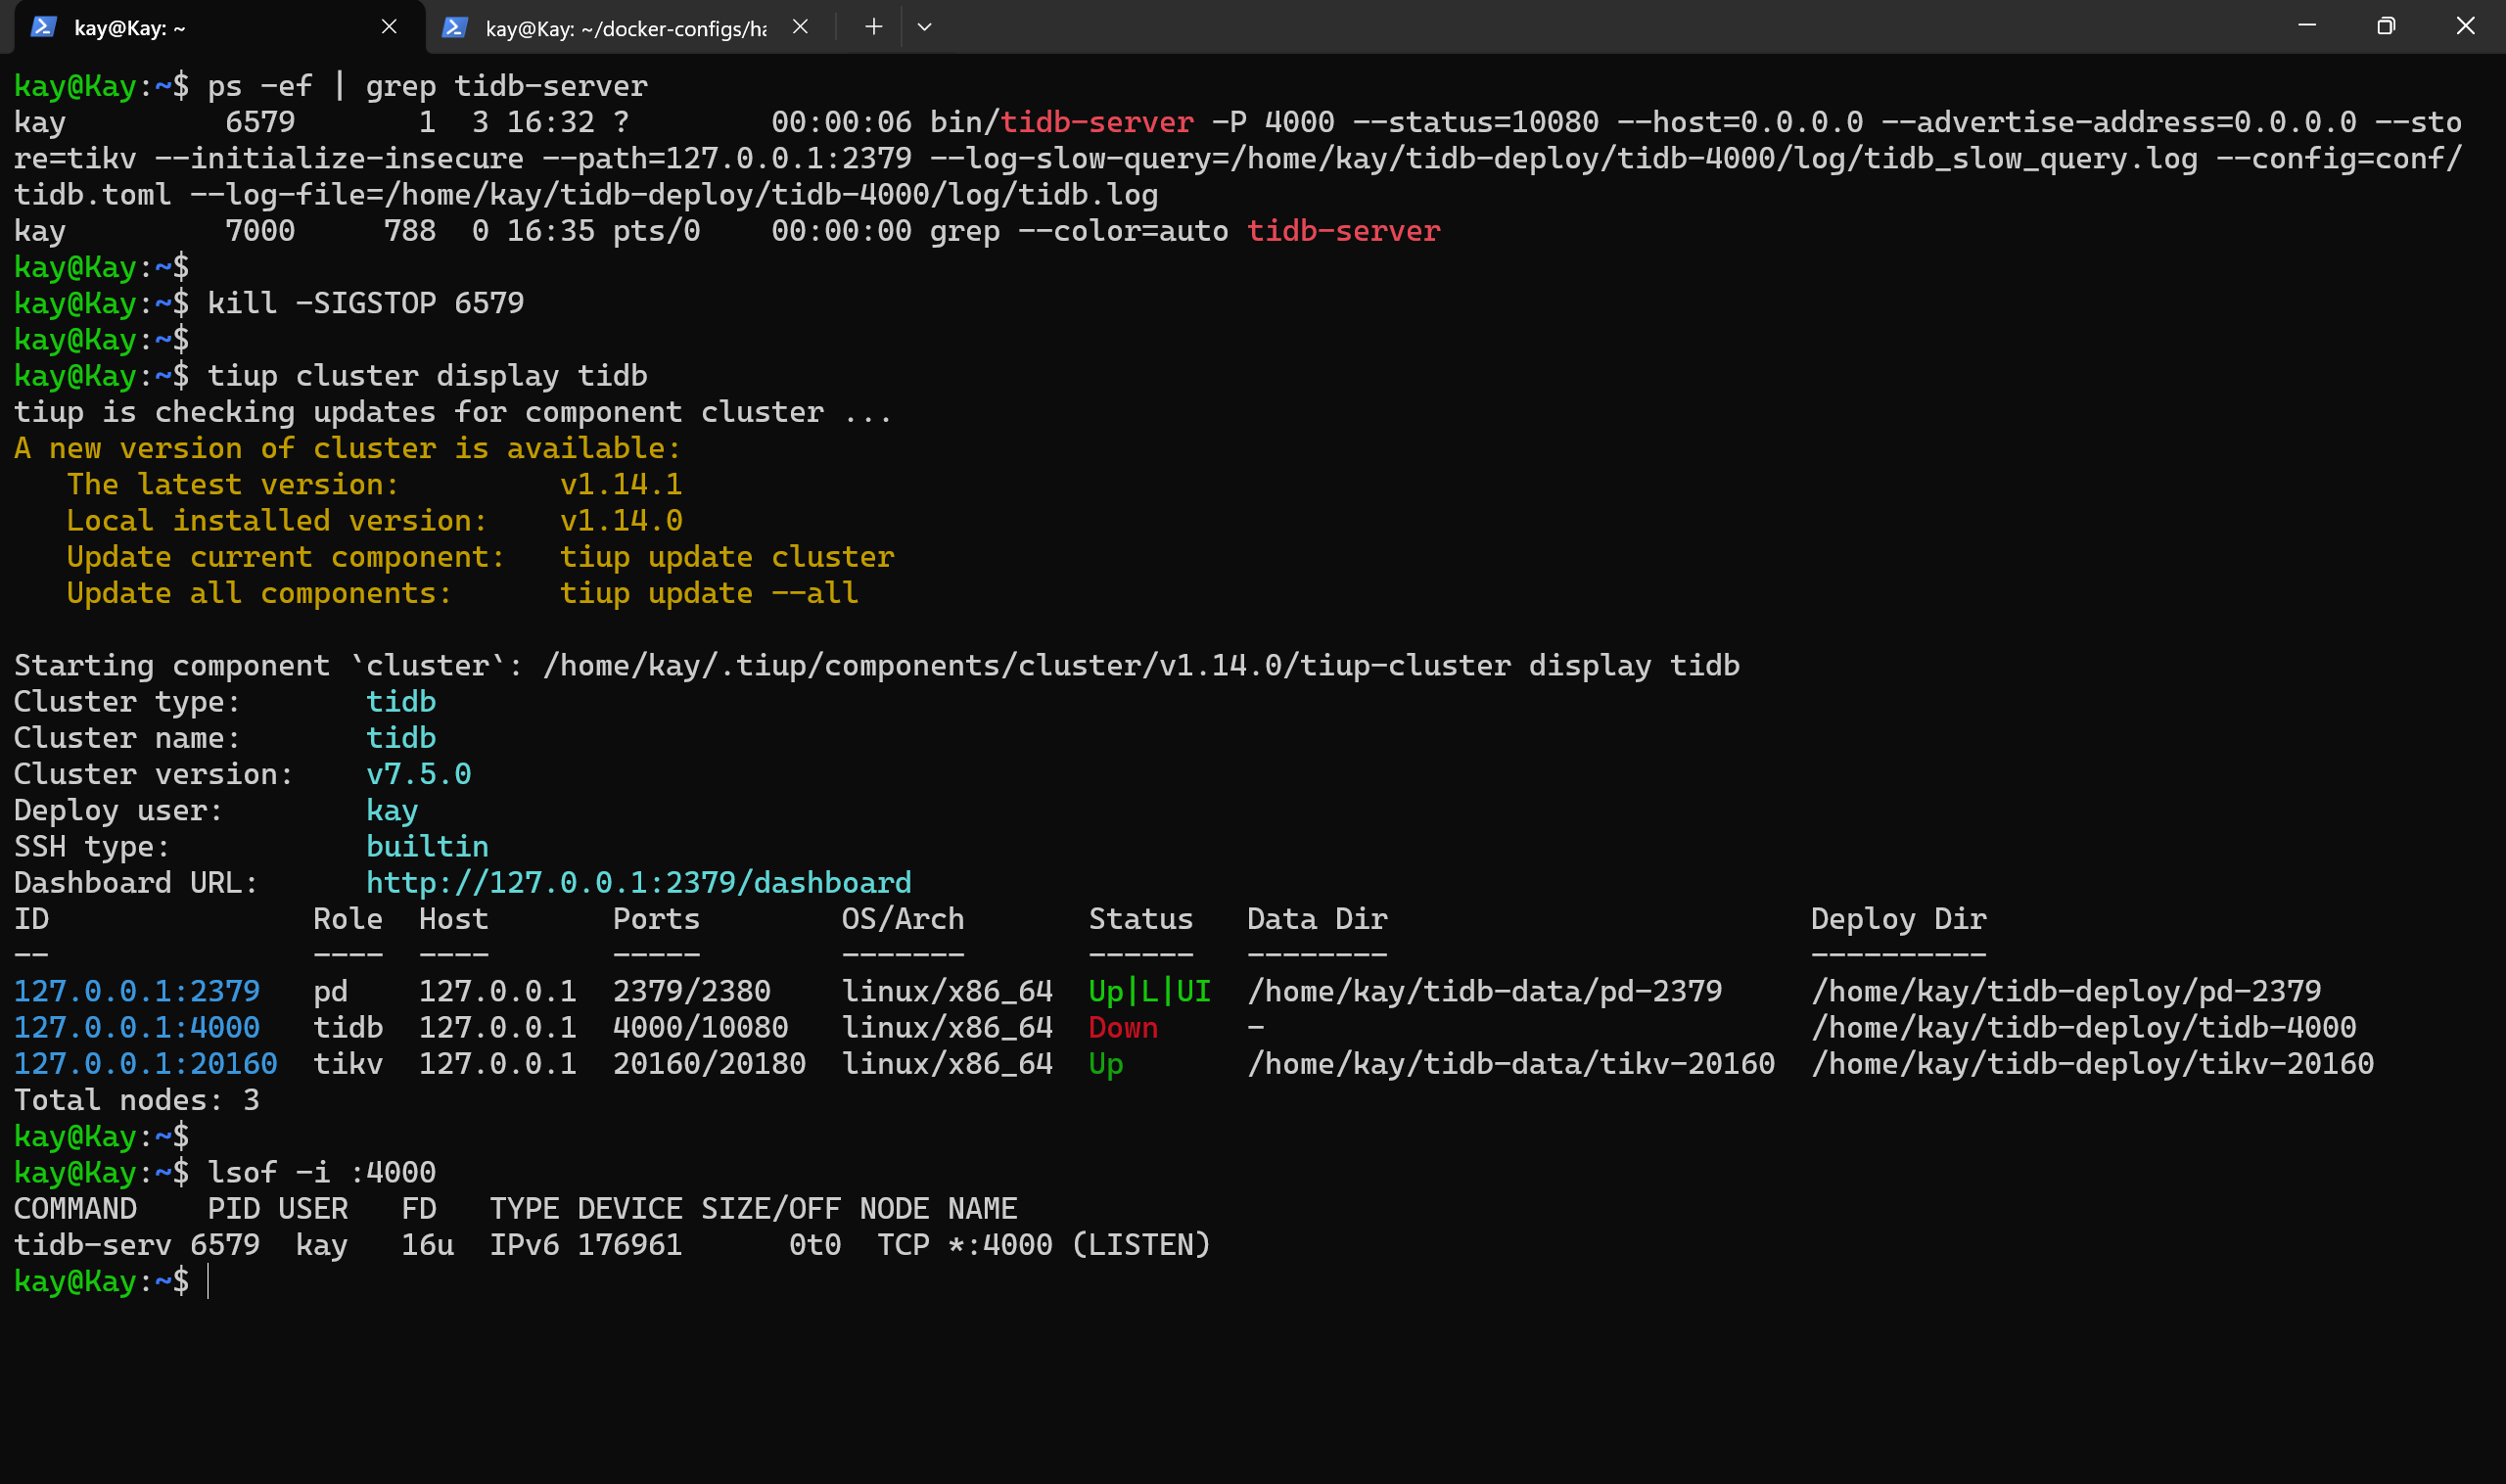Click the Deploy Dir column header
Viewport: 2506px width, 1484px height.
[1898, 919]
